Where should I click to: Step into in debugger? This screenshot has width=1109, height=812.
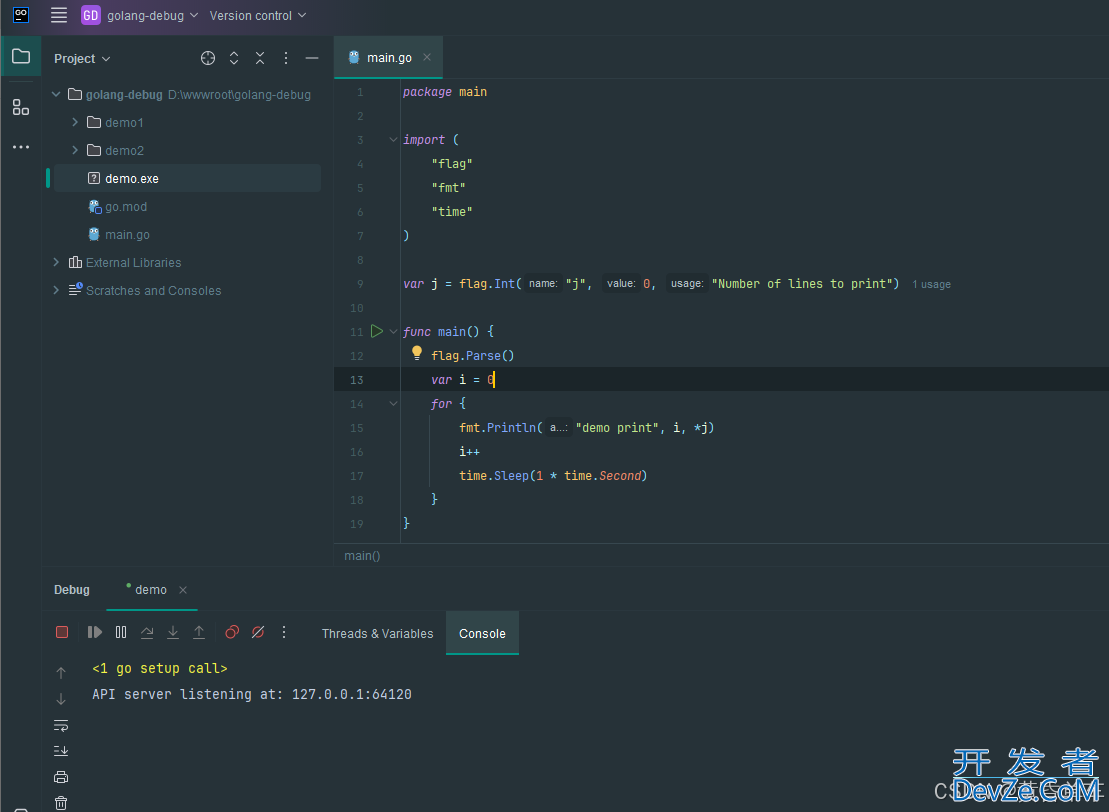click(x=173, y=632)
